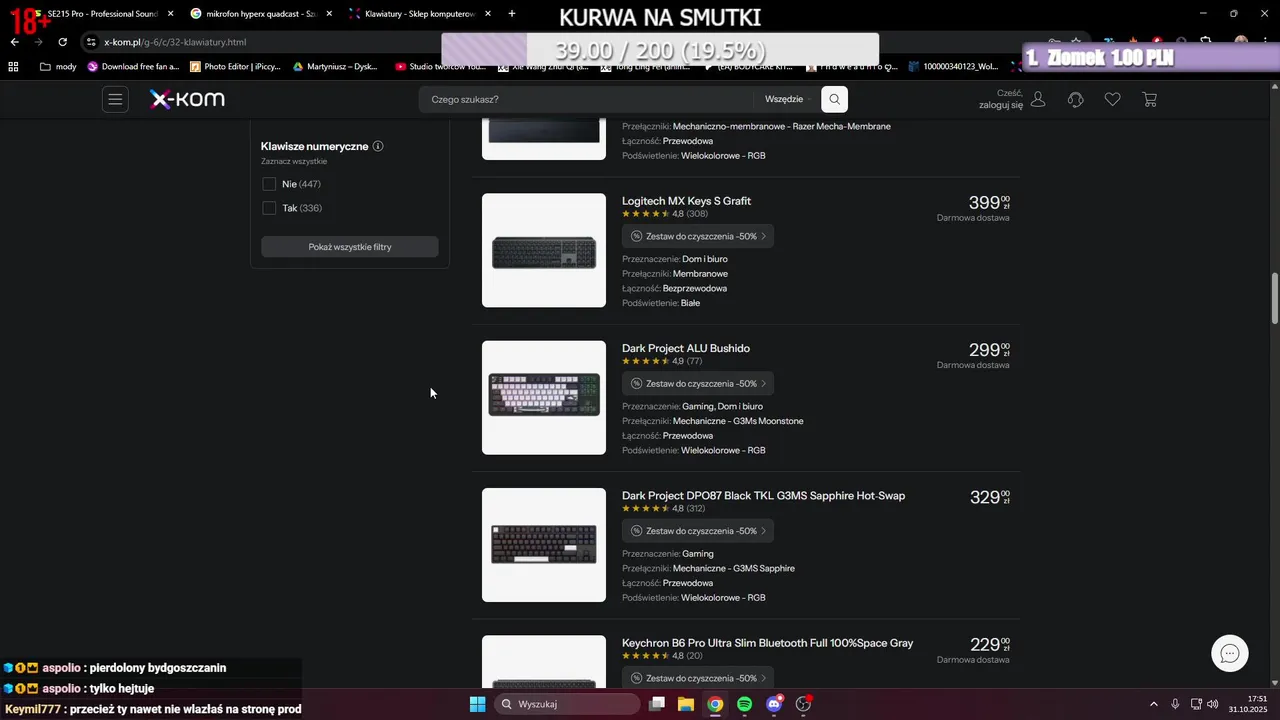The height and width of the screenshot is (720, 1280).
Task: Check the Nie (447) checkbox
Action: point(269,184)
